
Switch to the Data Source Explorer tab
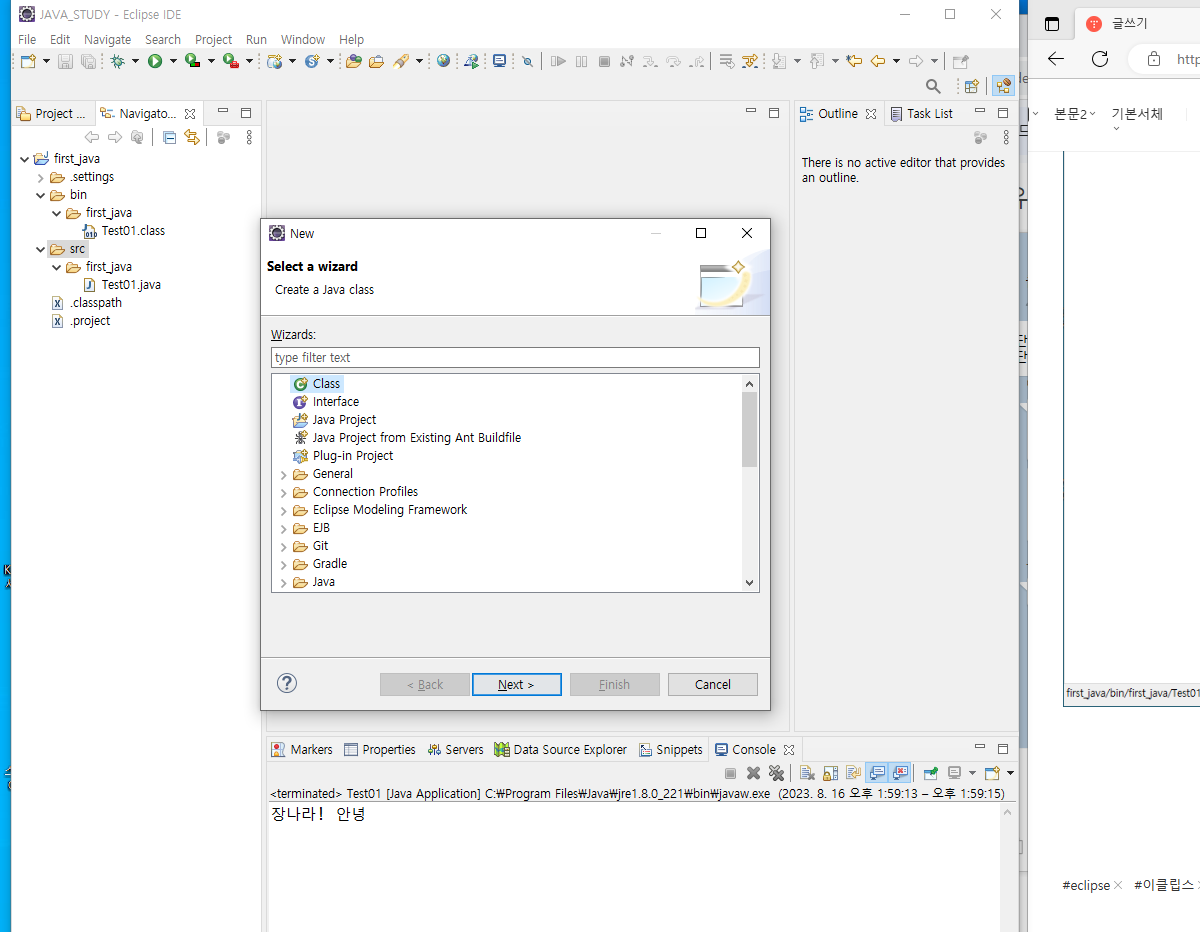[x=561, y=749]
